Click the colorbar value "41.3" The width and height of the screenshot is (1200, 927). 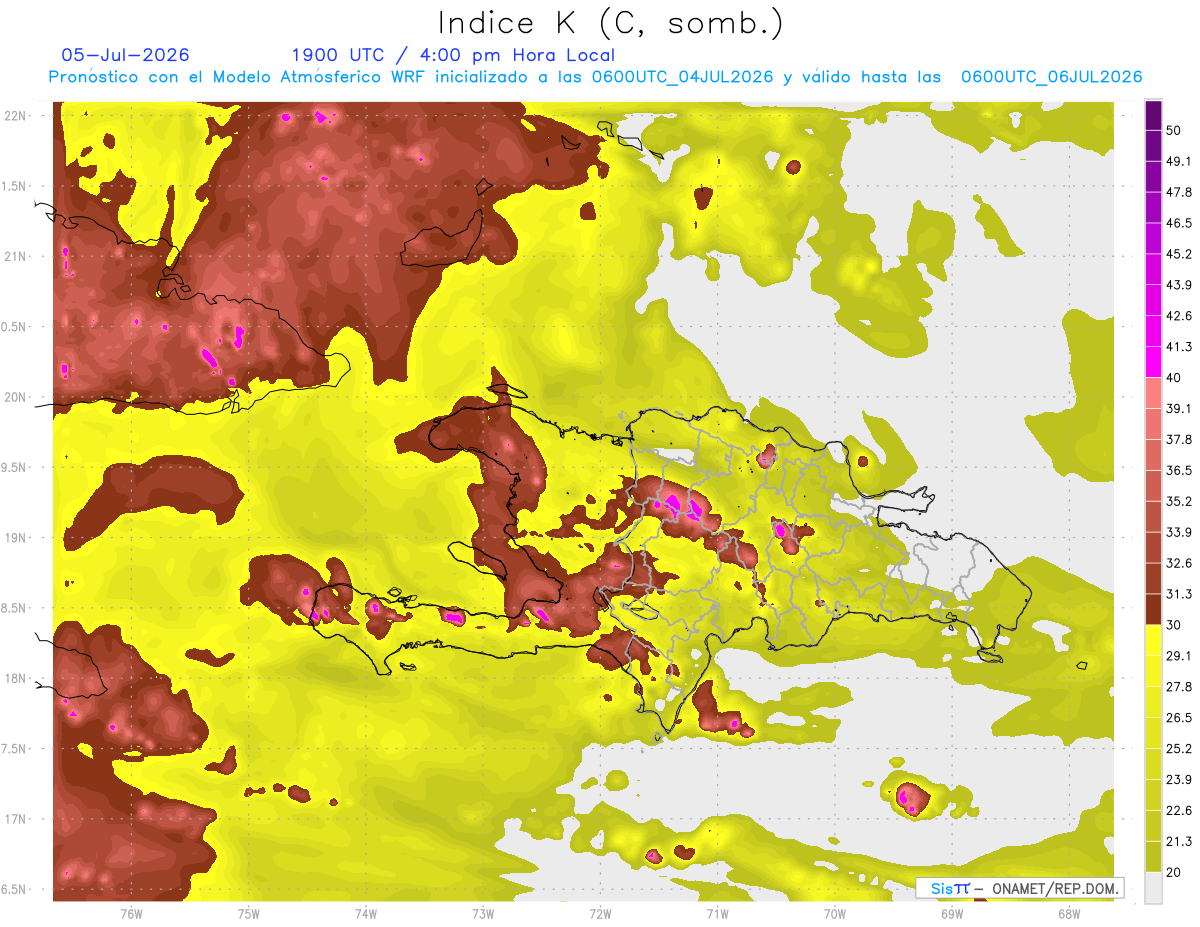1179,347
